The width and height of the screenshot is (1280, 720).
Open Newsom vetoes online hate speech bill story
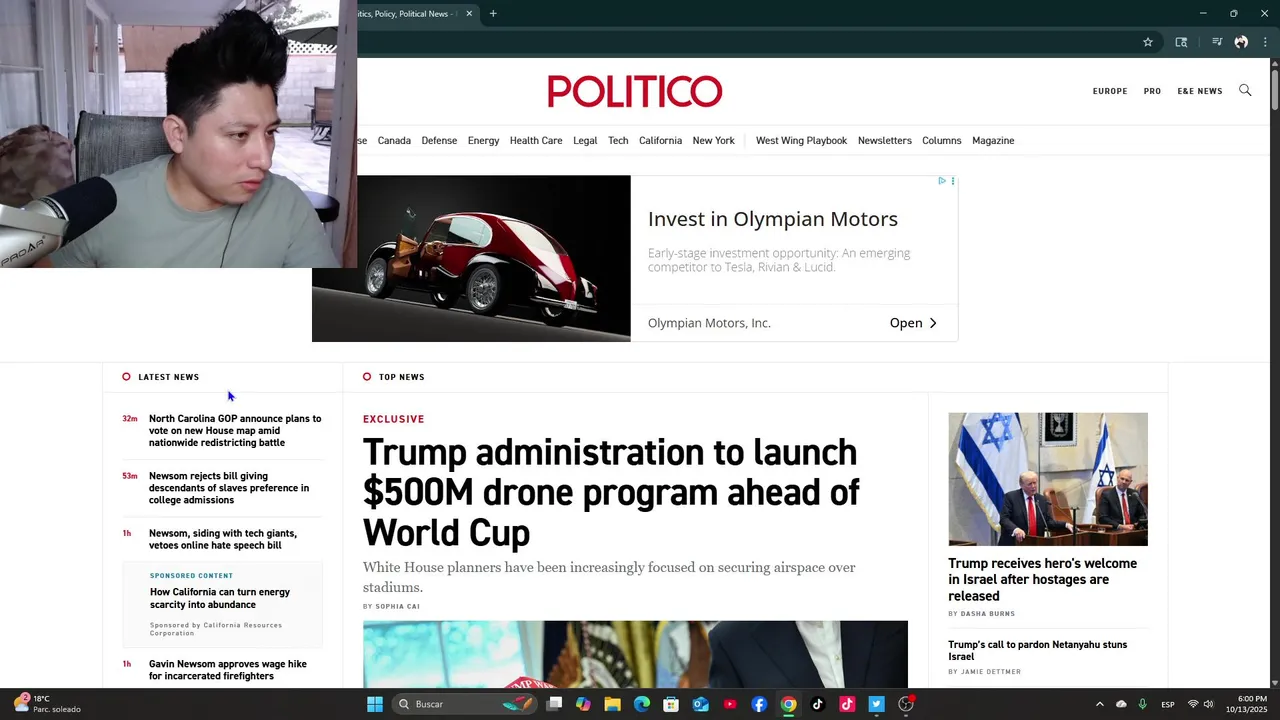223,539
